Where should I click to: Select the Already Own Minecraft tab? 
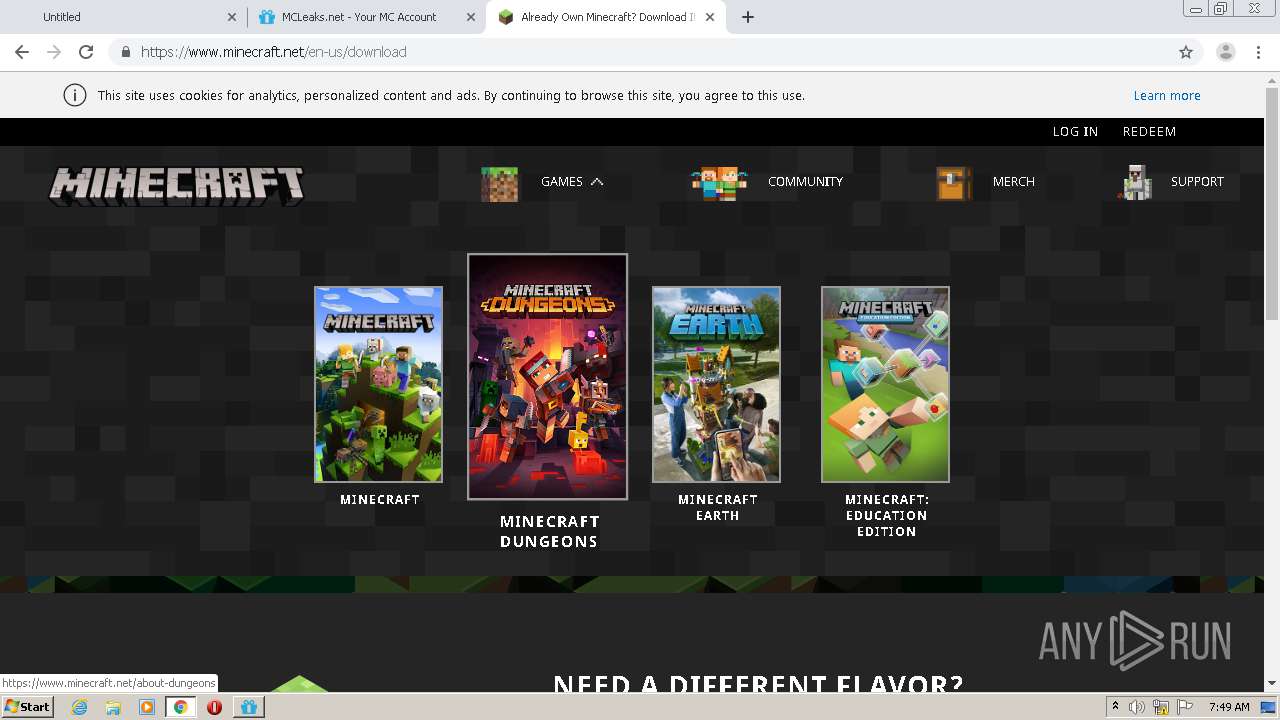605,17
